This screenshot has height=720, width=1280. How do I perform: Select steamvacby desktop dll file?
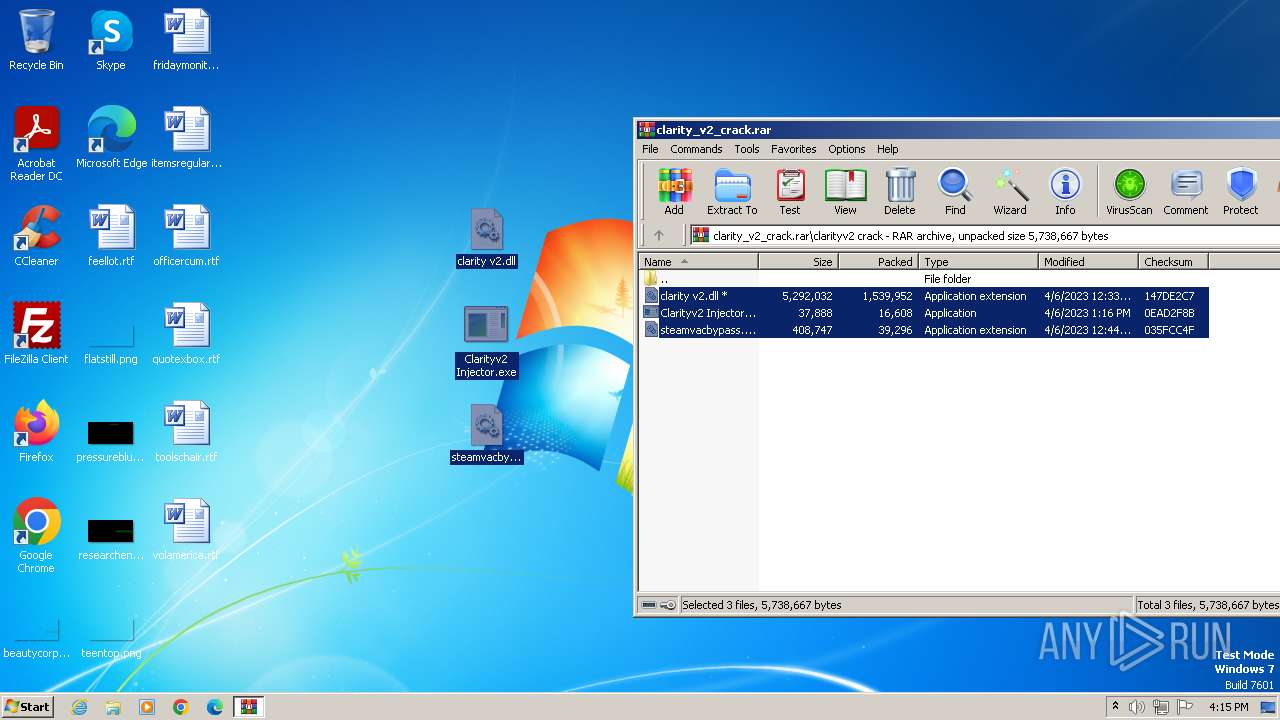(x=486, y=435)
